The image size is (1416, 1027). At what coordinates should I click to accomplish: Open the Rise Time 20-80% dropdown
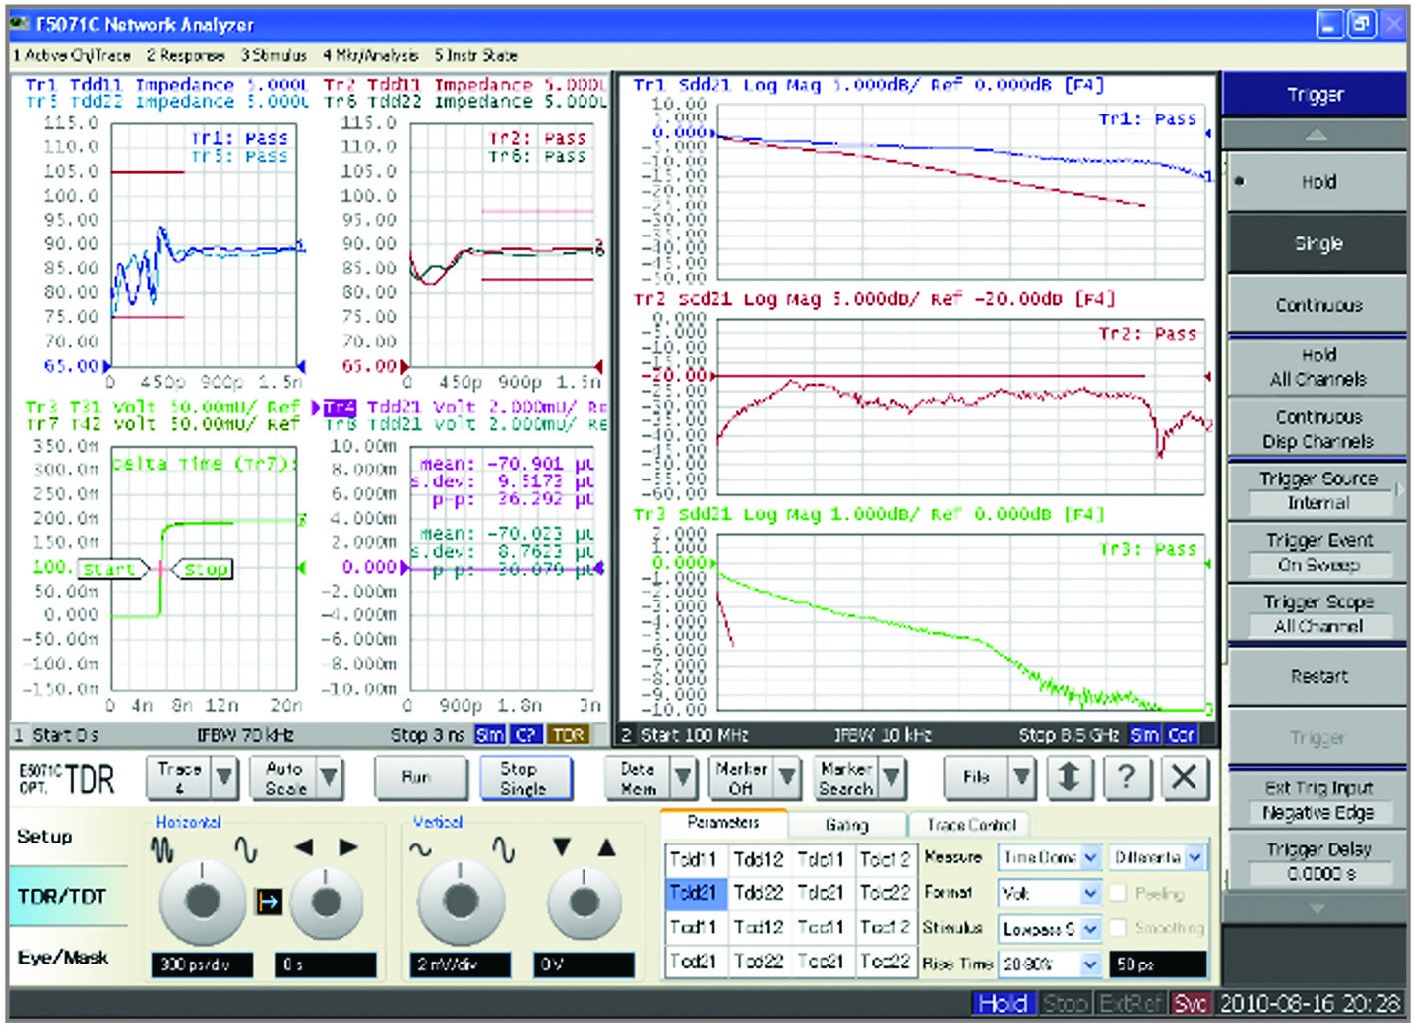pyautogui.click(x=1090, y=964)
